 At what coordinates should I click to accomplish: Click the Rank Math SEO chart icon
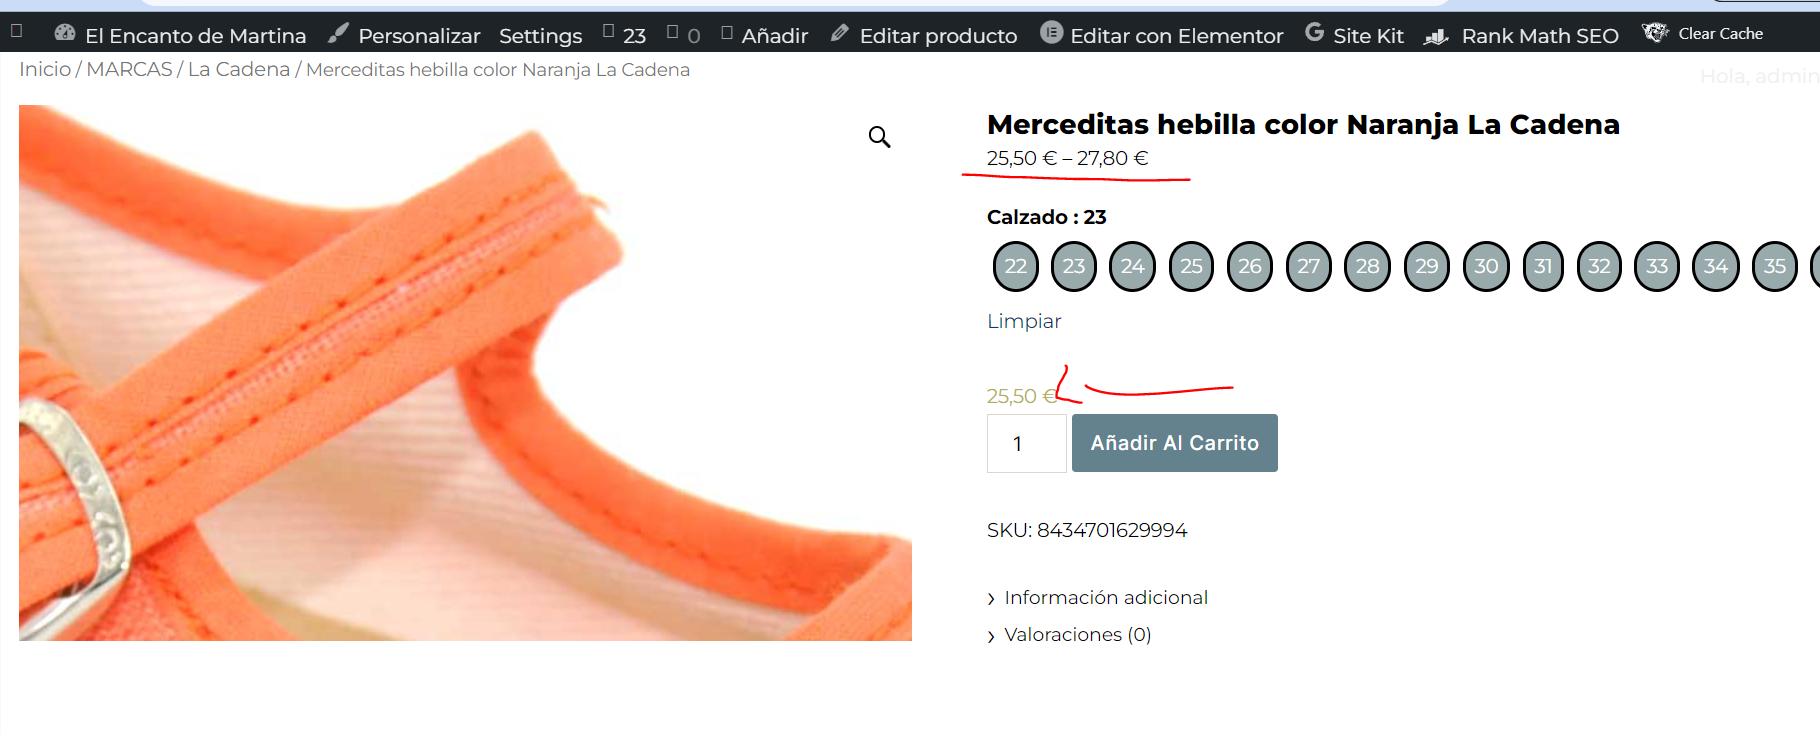1436,36
